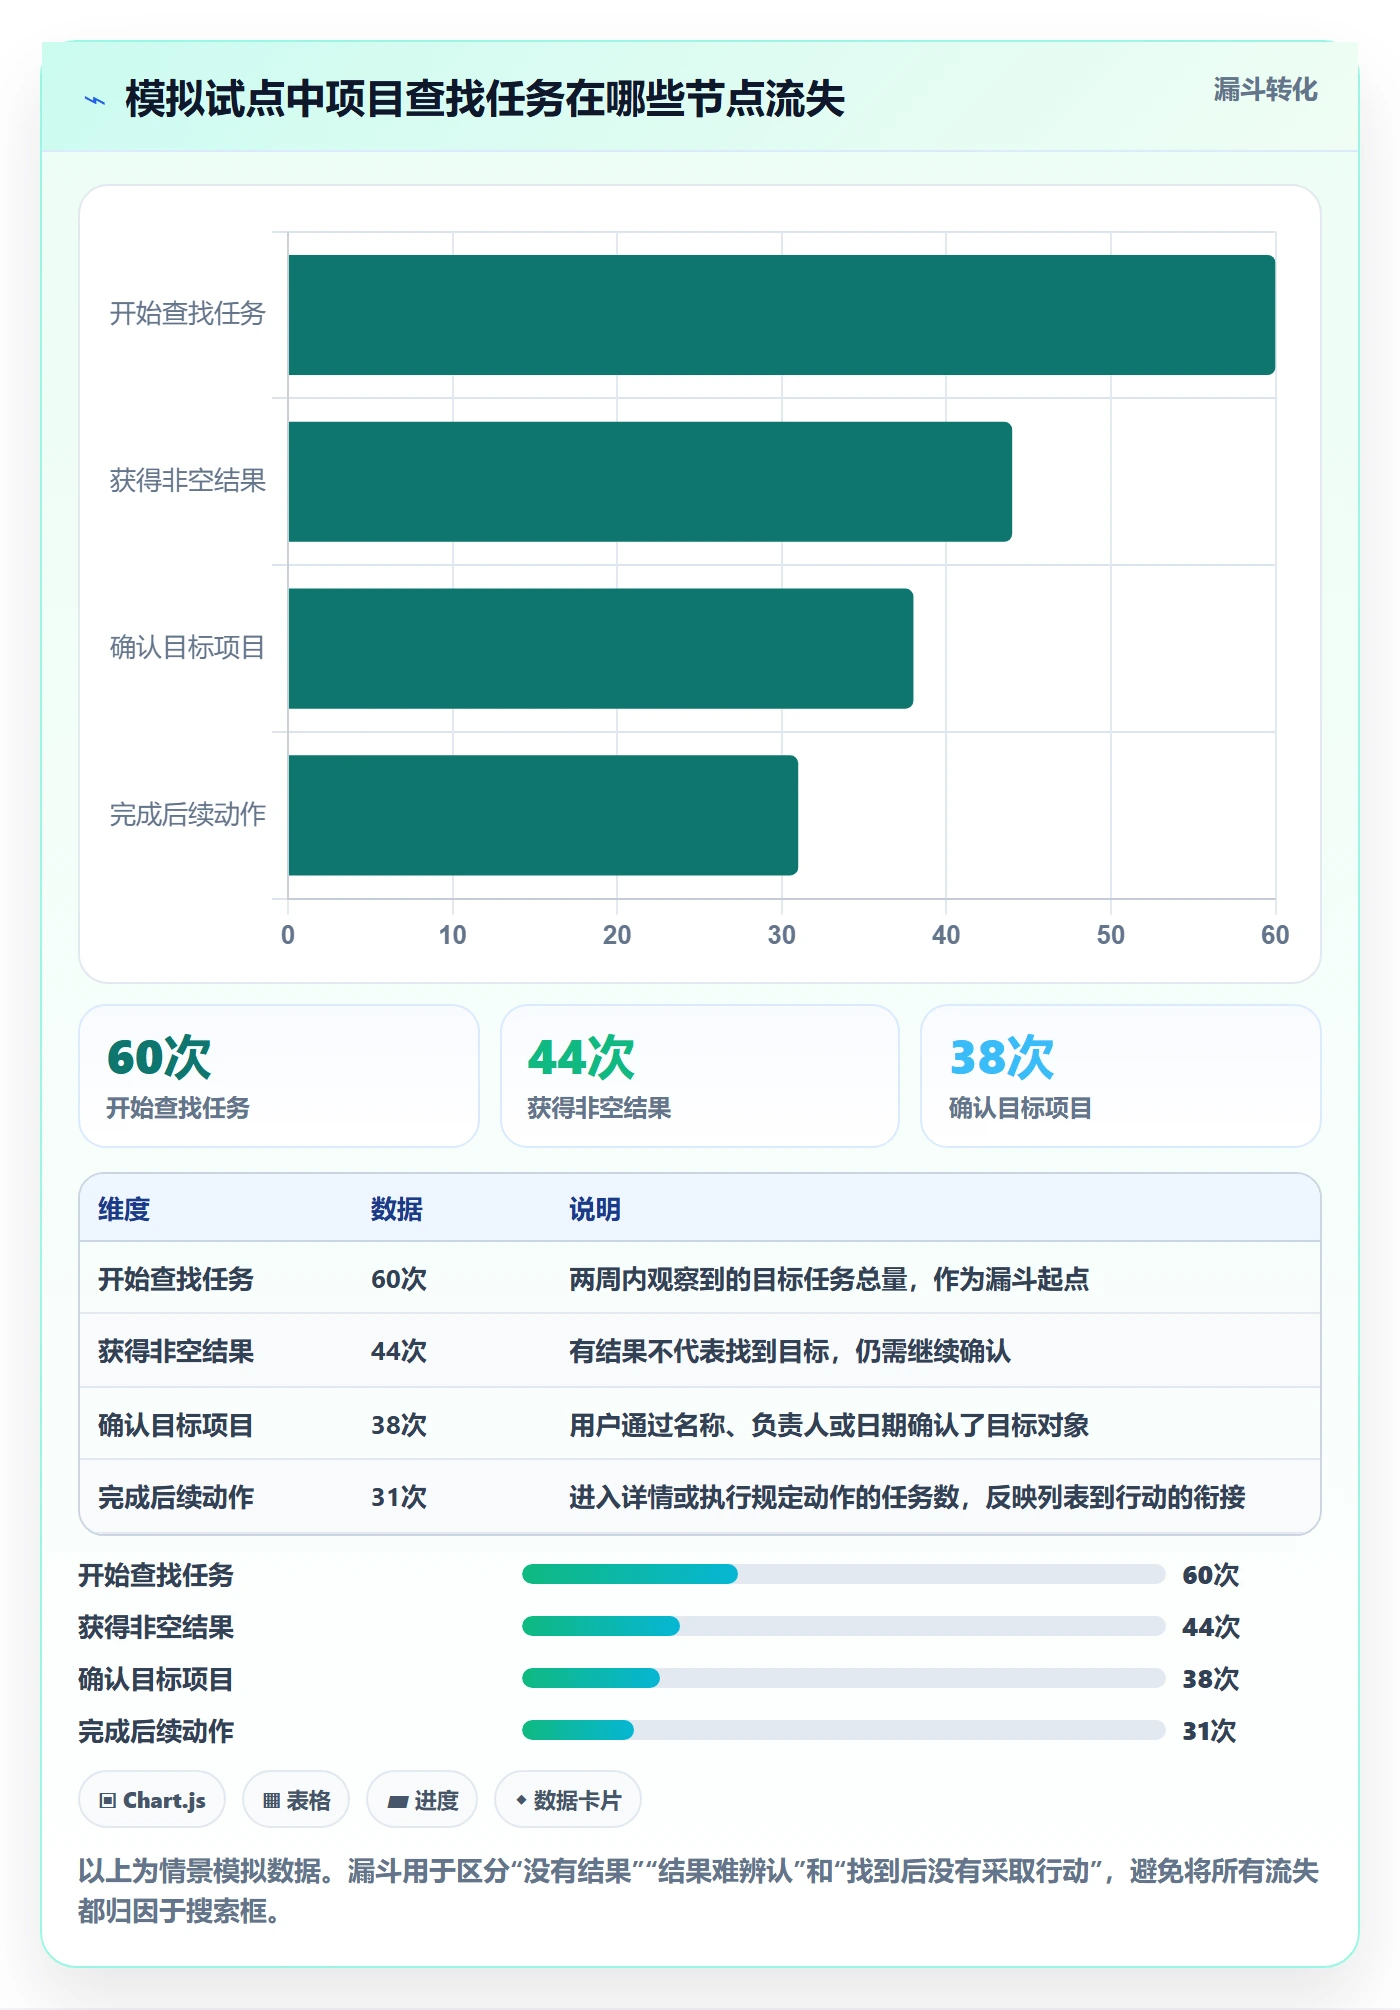Click the 31次 cell in the table
Screen dimensions: 1400x2010
[x=399, y=1497]
